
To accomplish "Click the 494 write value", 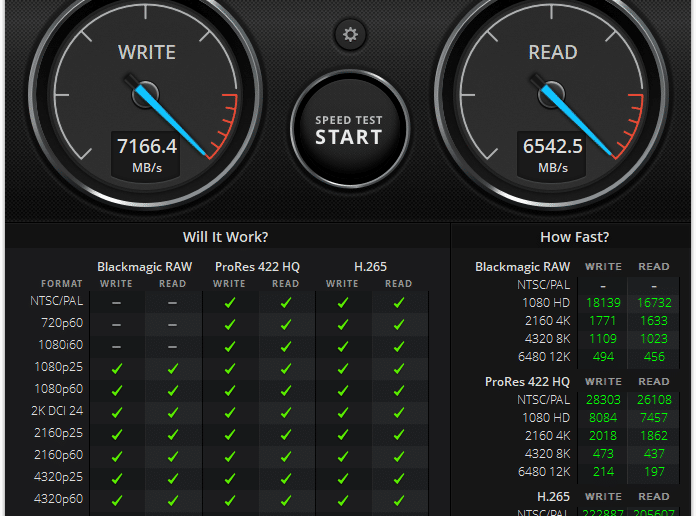I will pos(603,357).
